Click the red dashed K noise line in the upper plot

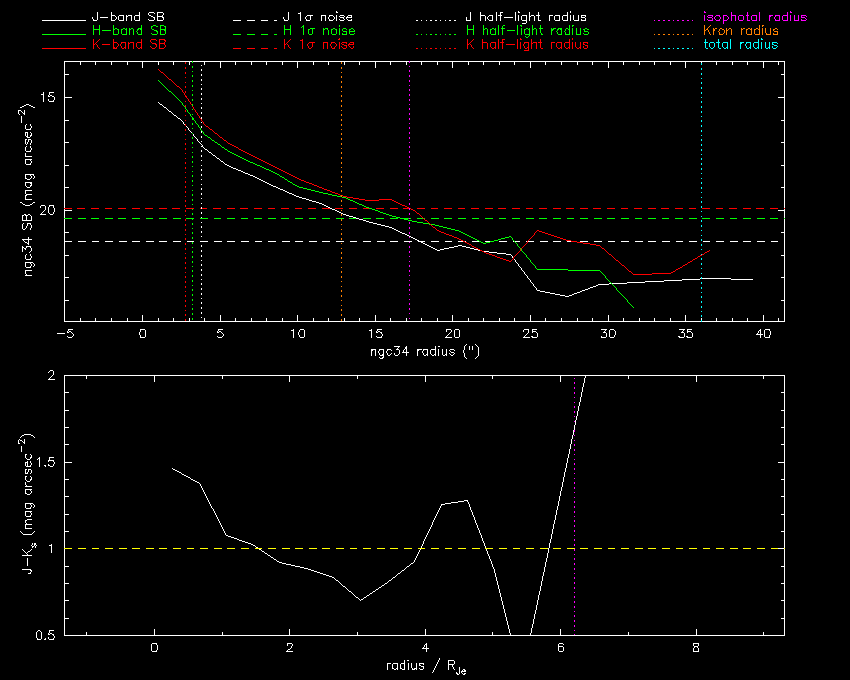[x=600, y=209]
